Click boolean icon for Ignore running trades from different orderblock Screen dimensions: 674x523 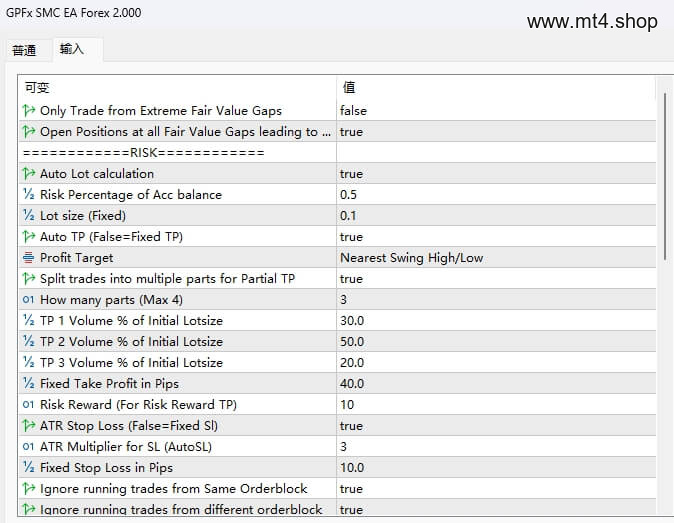pos(29,509)
